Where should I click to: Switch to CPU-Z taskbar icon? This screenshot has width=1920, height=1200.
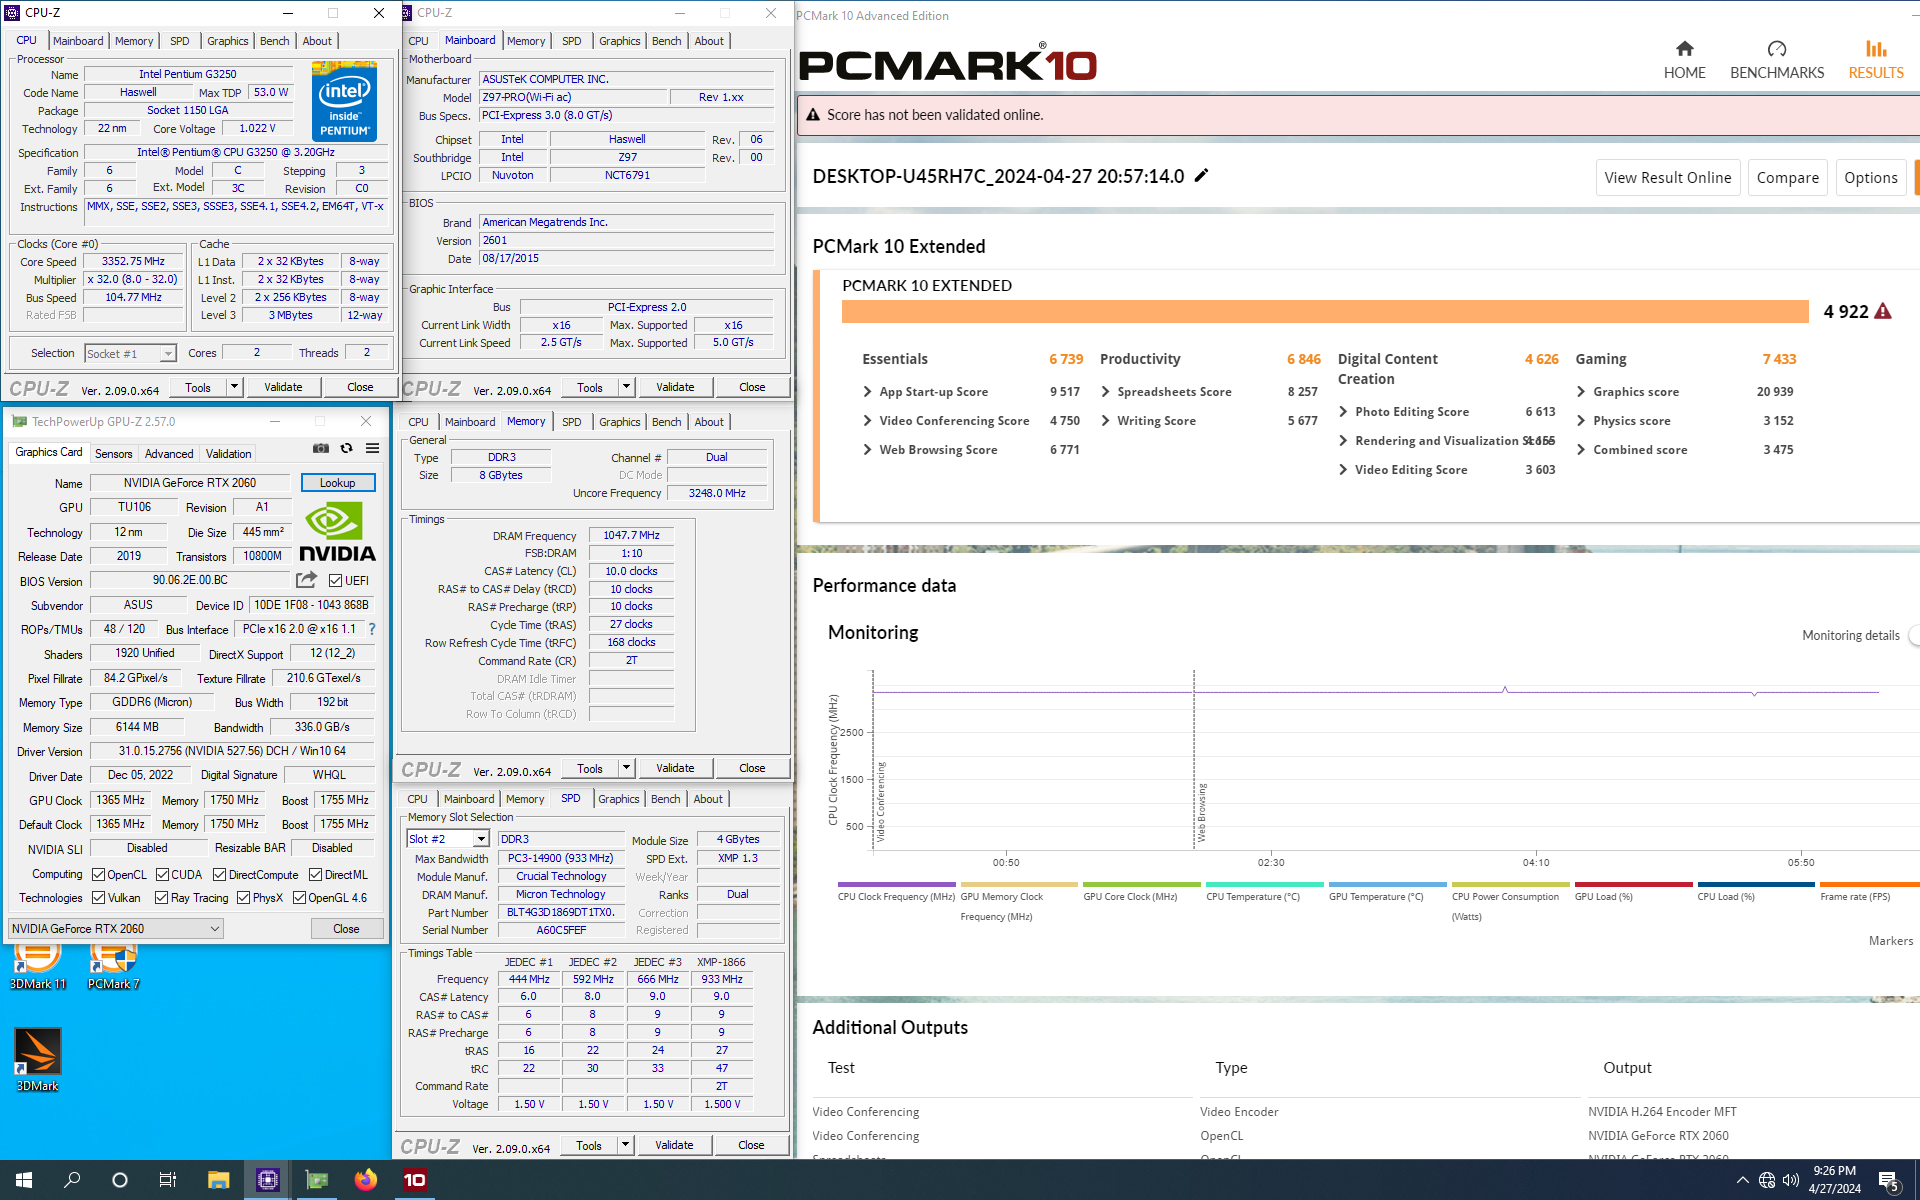click(267, 1180)
